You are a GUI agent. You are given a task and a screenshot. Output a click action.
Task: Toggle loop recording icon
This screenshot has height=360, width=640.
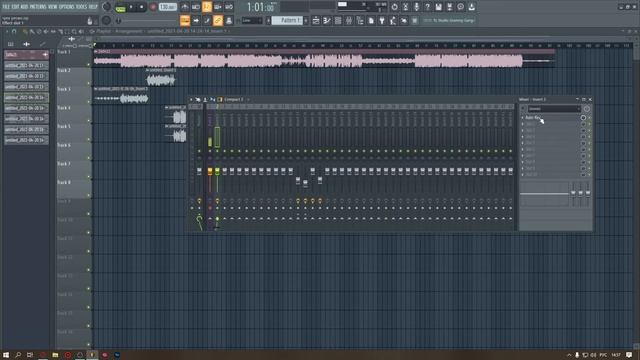point(229,7)
